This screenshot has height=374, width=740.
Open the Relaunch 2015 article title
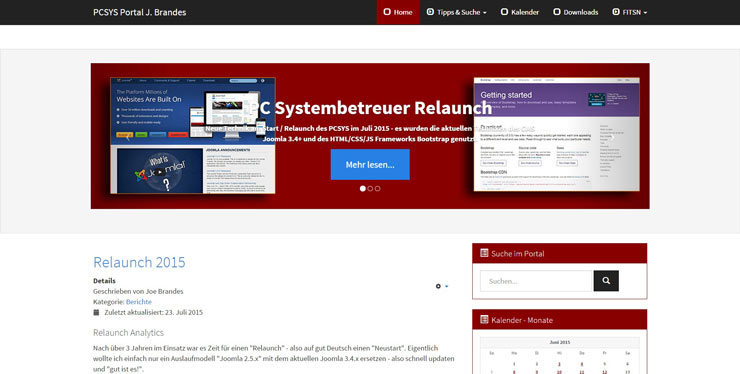pyautogui.click(x=139, y=262)
